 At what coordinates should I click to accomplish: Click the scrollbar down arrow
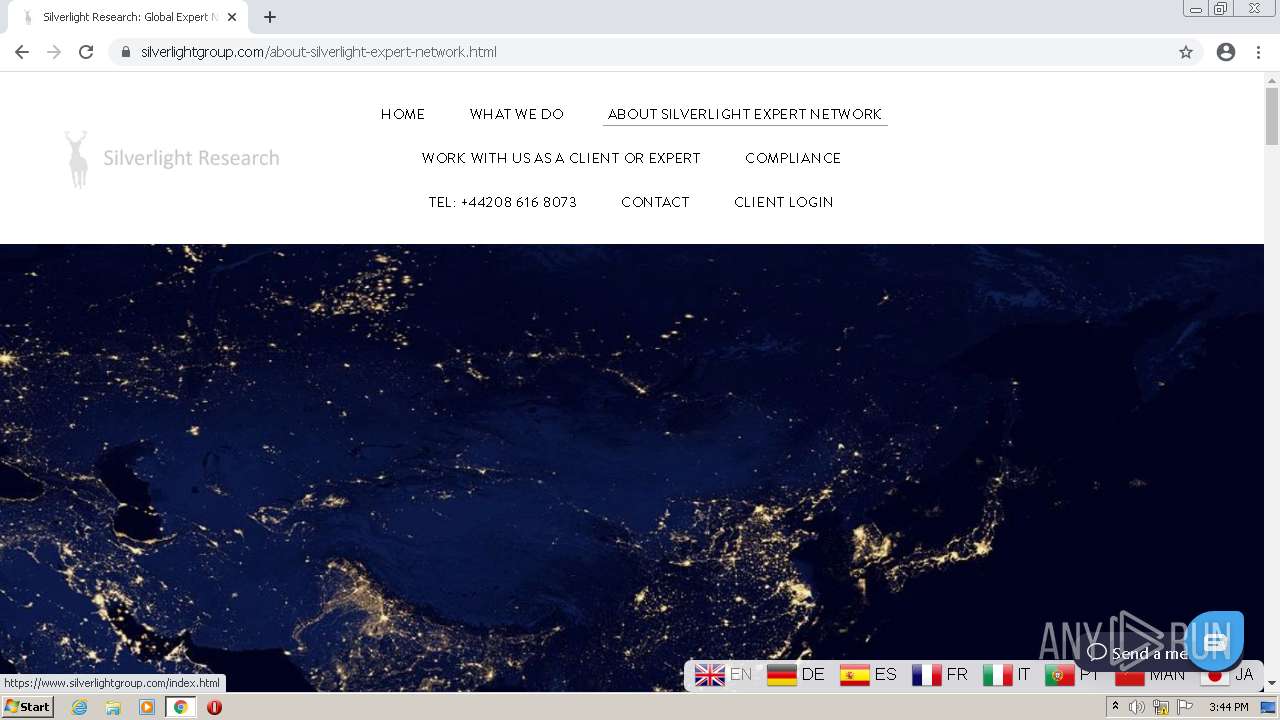coord(1272,683)
